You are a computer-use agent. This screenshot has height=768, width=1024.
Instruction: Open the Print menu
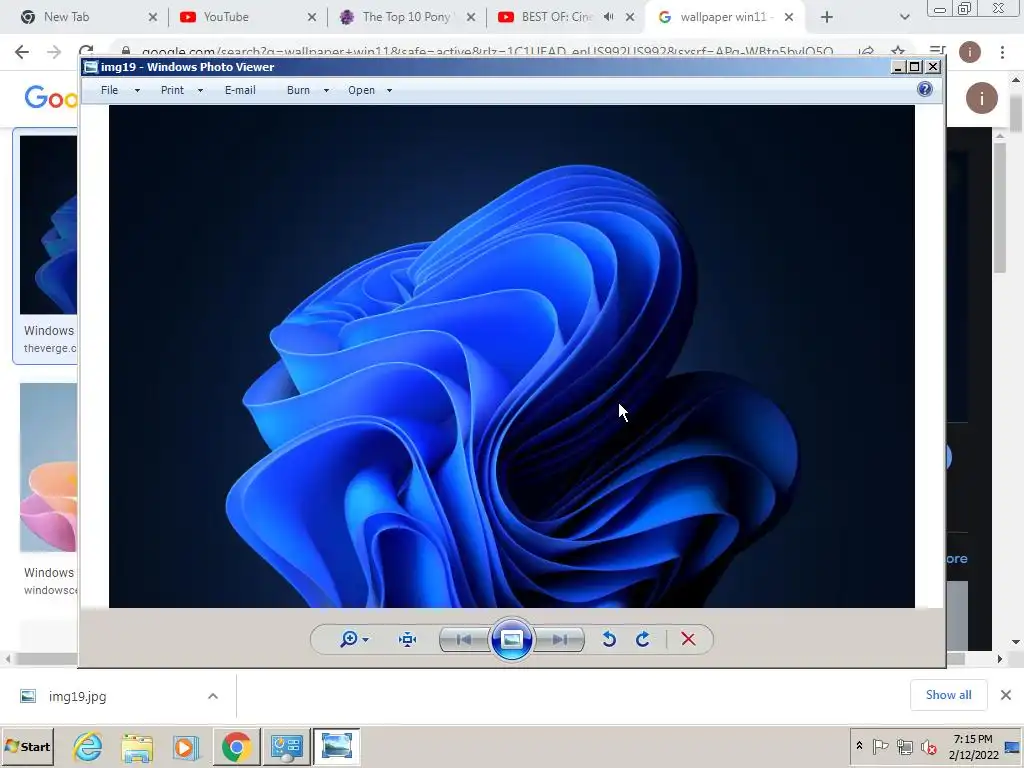[172, 90]
